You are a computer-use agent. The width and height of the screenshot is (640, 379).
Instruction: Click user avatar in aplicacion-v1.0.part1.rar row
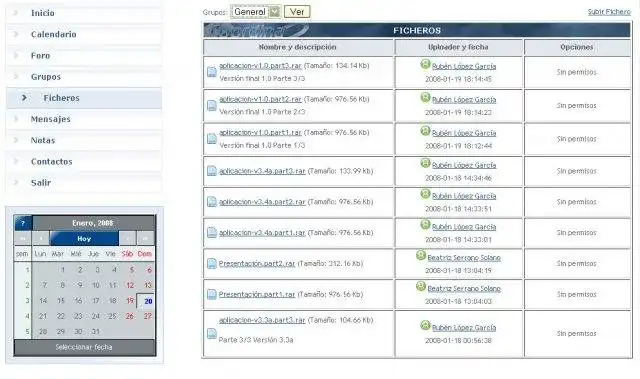tap(425, 131)
